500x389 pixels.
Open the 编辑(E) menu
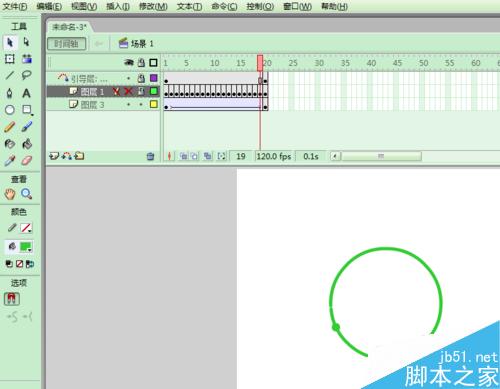[49, 6]
